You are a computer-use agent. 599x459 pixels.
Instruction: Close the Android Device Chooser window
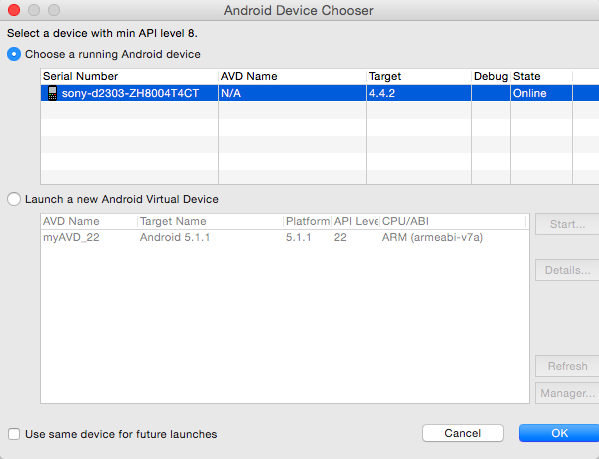(x=14, y=10)
